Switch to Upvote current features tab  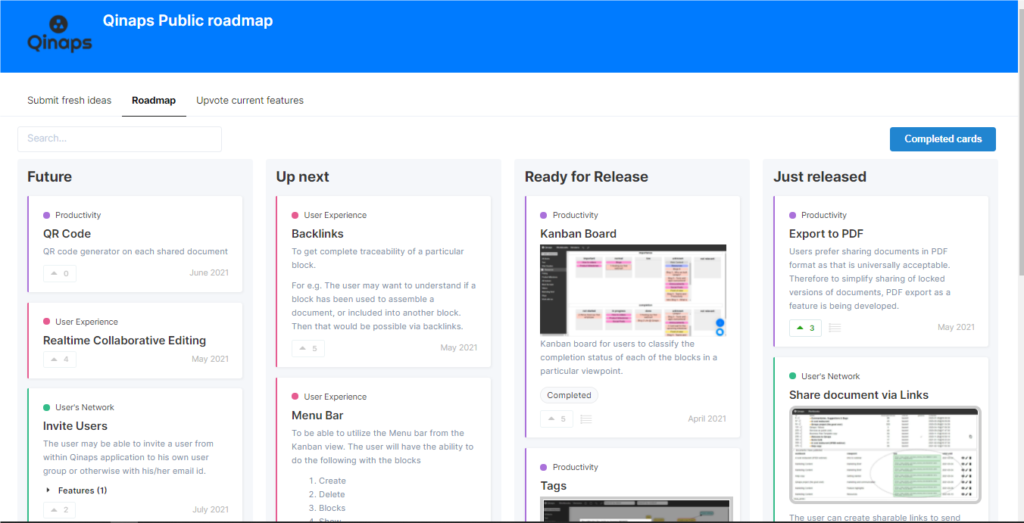coord(250,101)
